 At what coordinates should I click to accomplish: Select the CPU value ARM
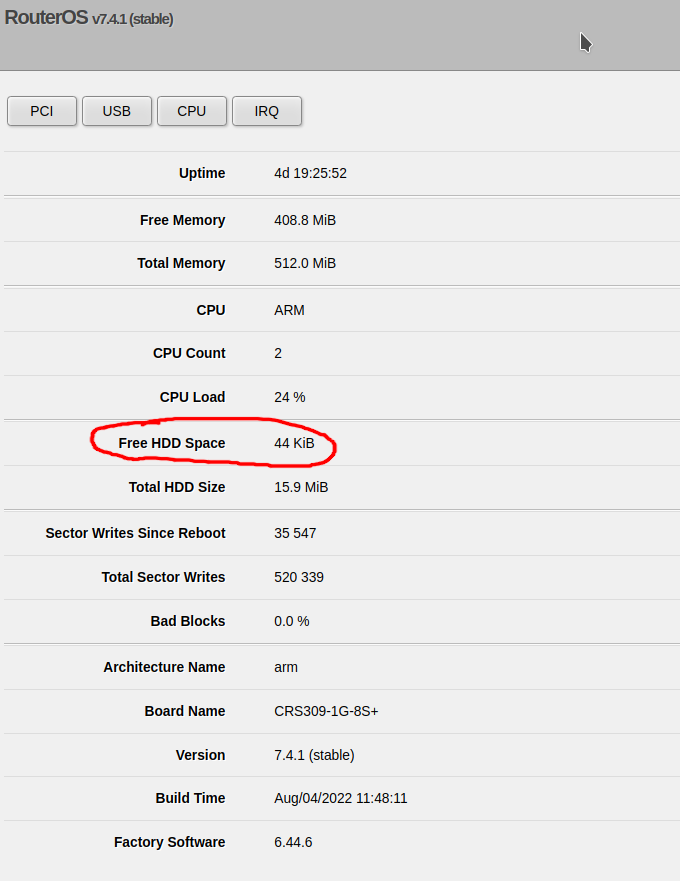(289, 310)
